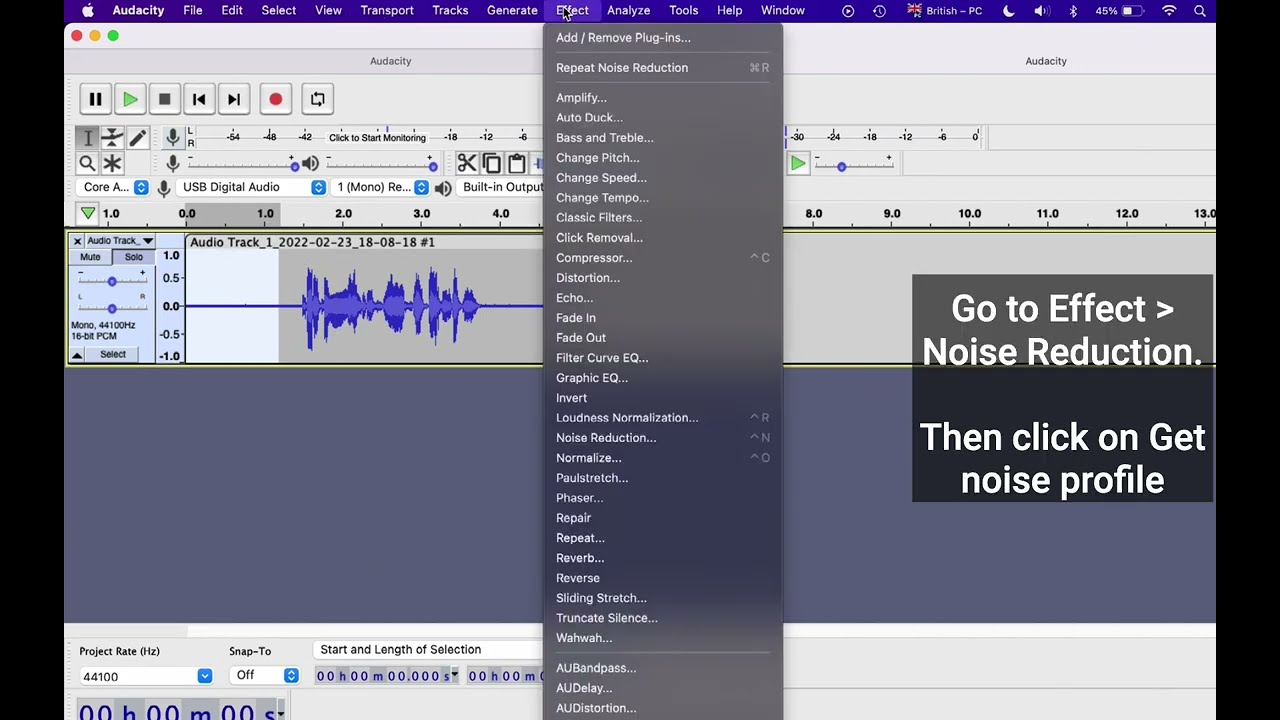1280x720 pixels.
Task: Click Click to Start Monitoring meter
Action: tap(377, 137)
